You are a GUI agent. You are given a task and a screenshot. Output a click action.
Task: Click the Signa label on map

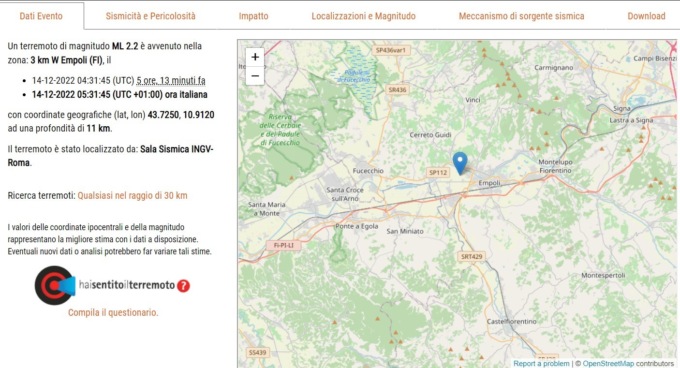(622, 108)
